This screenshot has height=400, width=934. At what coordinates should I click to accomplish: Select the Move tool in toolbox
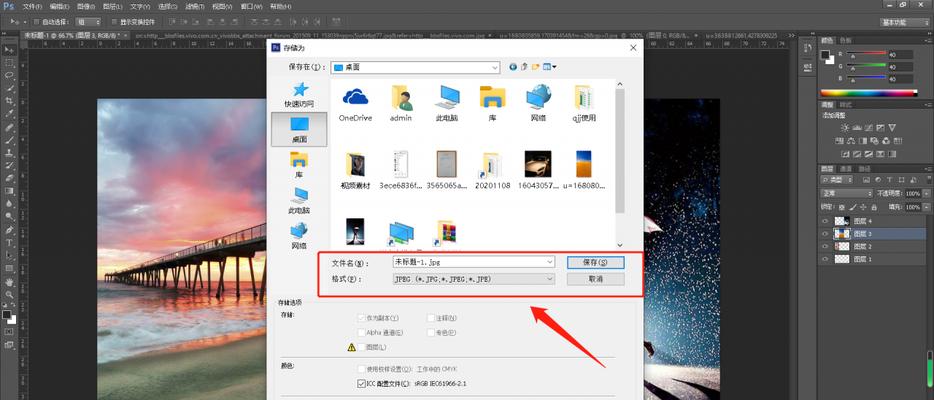(x=10, y=50)
